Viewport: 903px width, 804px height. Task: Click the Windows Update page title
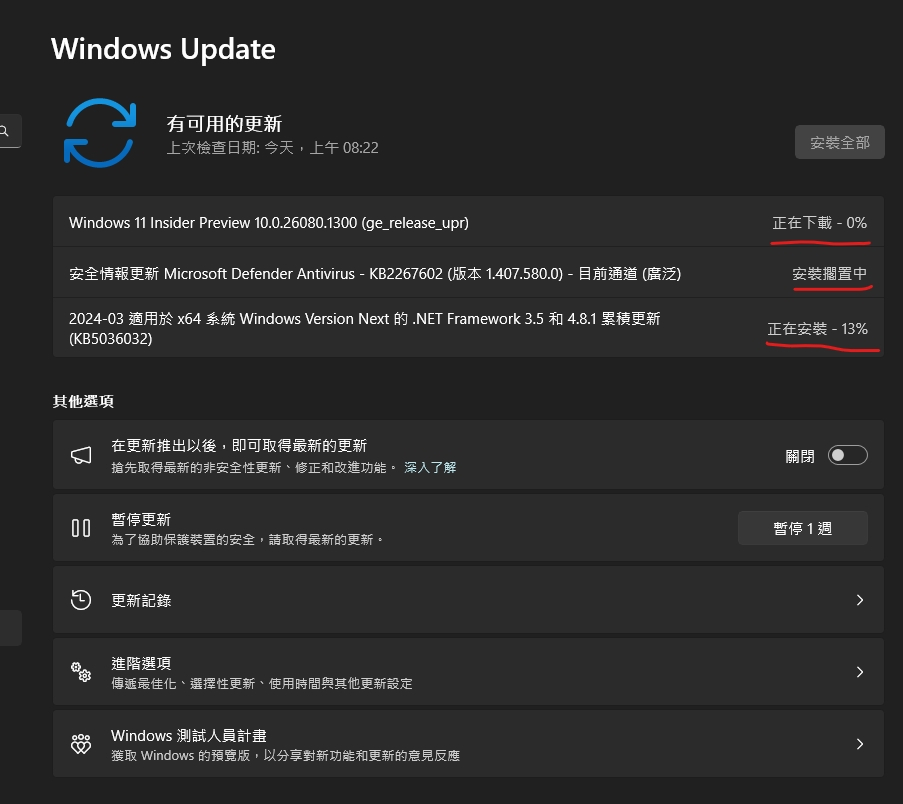pos(163,49)
